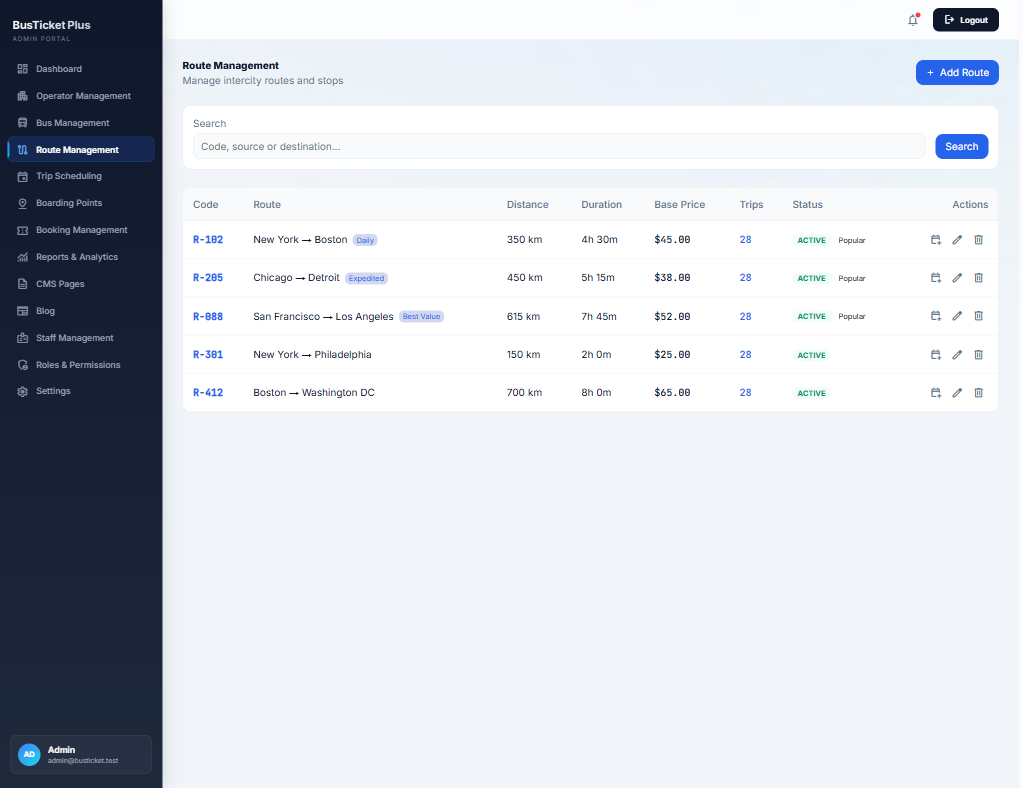Edit route R-088 with the pencil icon
This screenshot has width=1022, height=788.
(957, 316)
